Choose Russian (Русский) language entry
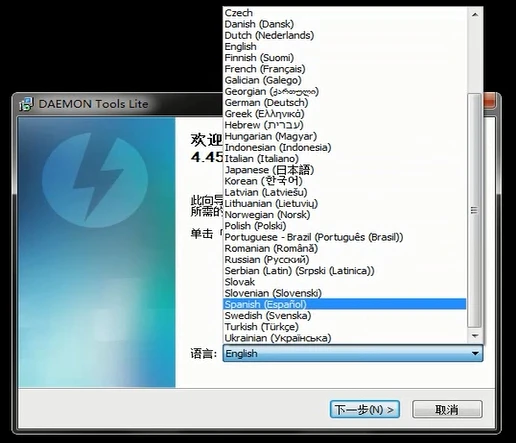The height and width of the screenshot is (443, 516). click(344, 259)
